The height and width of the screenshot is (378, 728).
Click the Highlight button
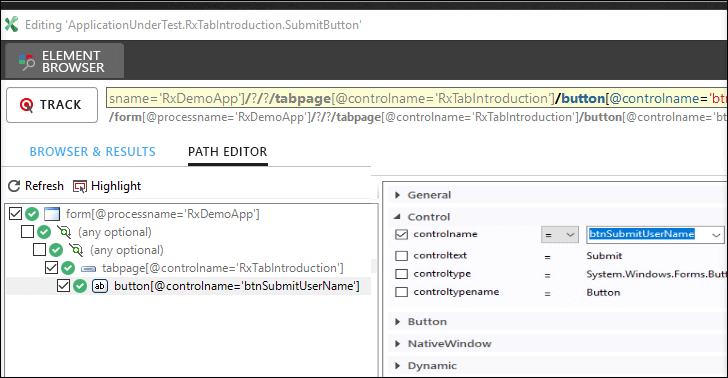click(107, 186)
